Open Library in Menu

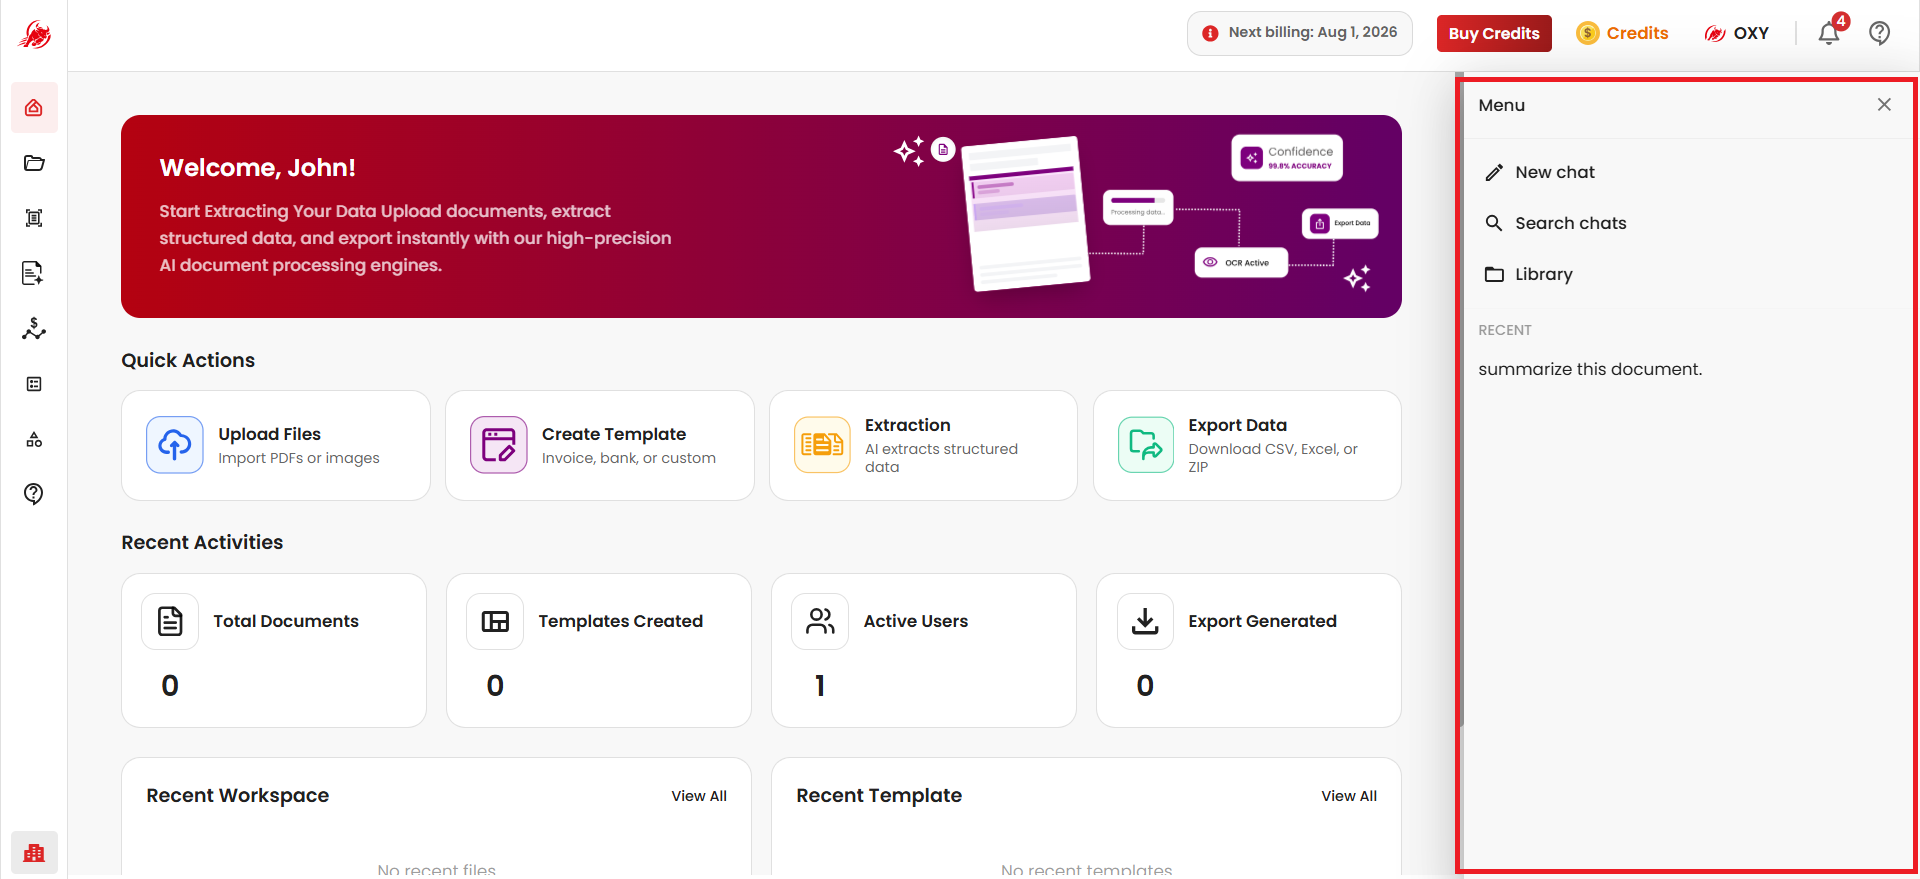(1544, 274)
